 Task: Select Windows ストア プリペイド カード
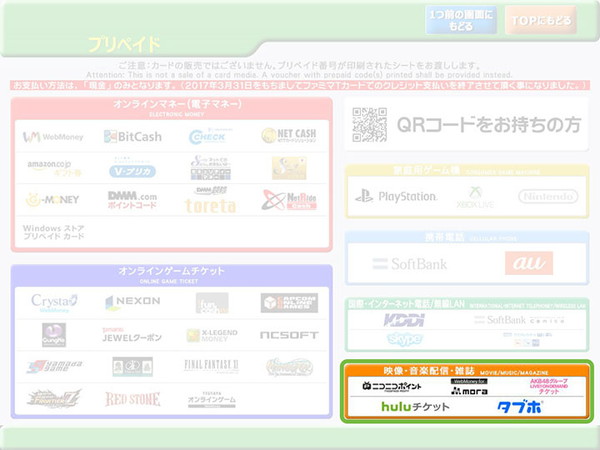coord(54,232)
